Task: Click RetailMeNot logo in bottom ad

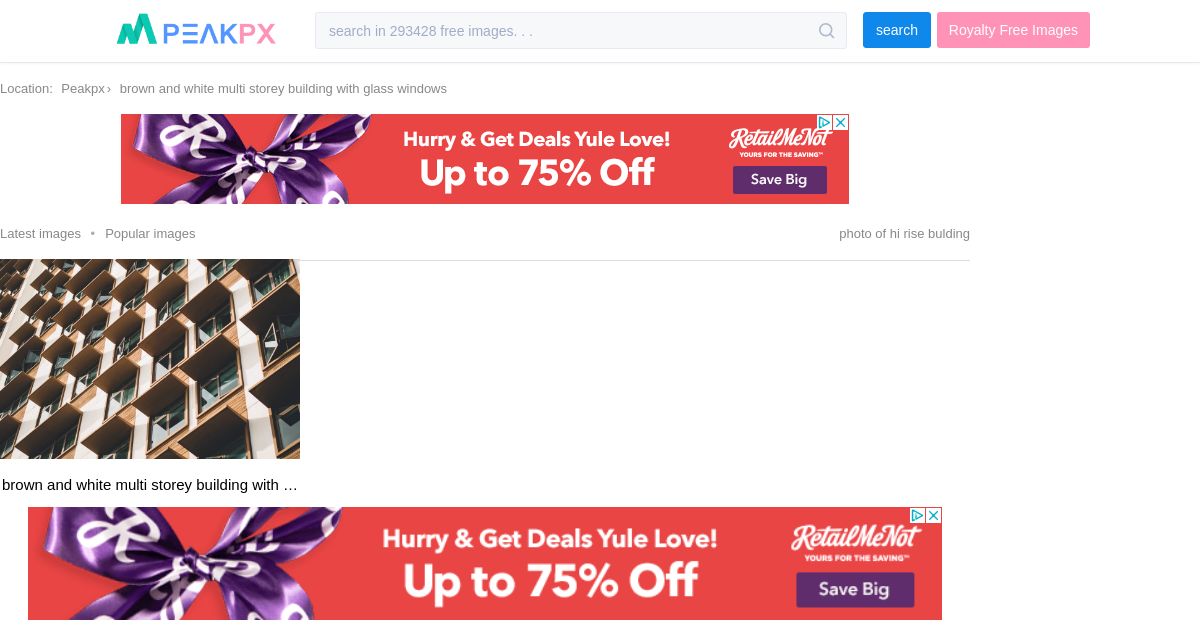Action: [x=856, y=541]
